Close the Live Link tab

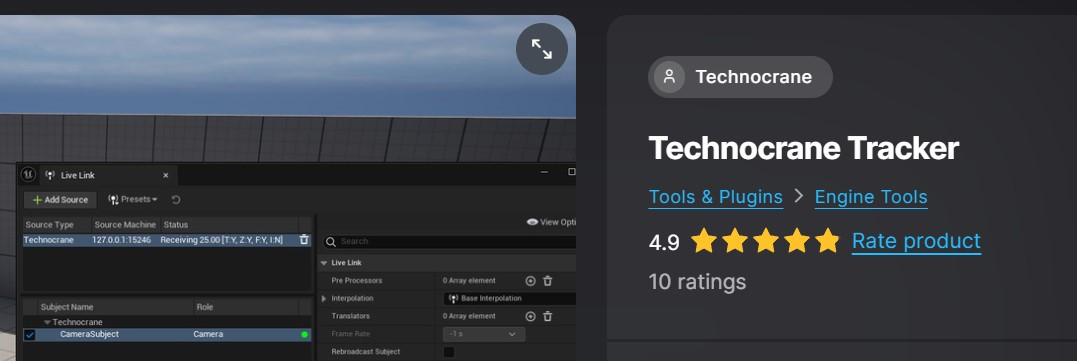[166, 175]
